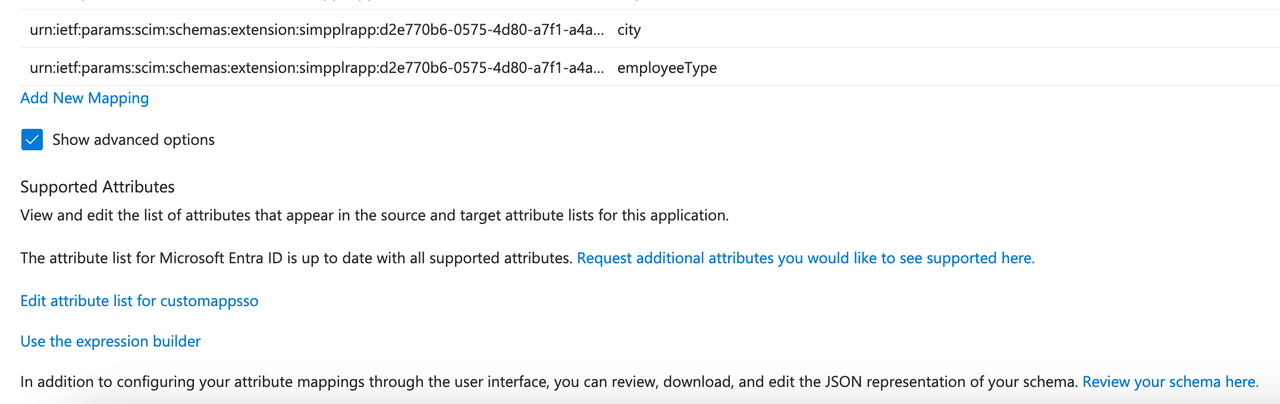Click the Add New Mapping link
The height and width of the screenshot is (404, 1280).
84,98
